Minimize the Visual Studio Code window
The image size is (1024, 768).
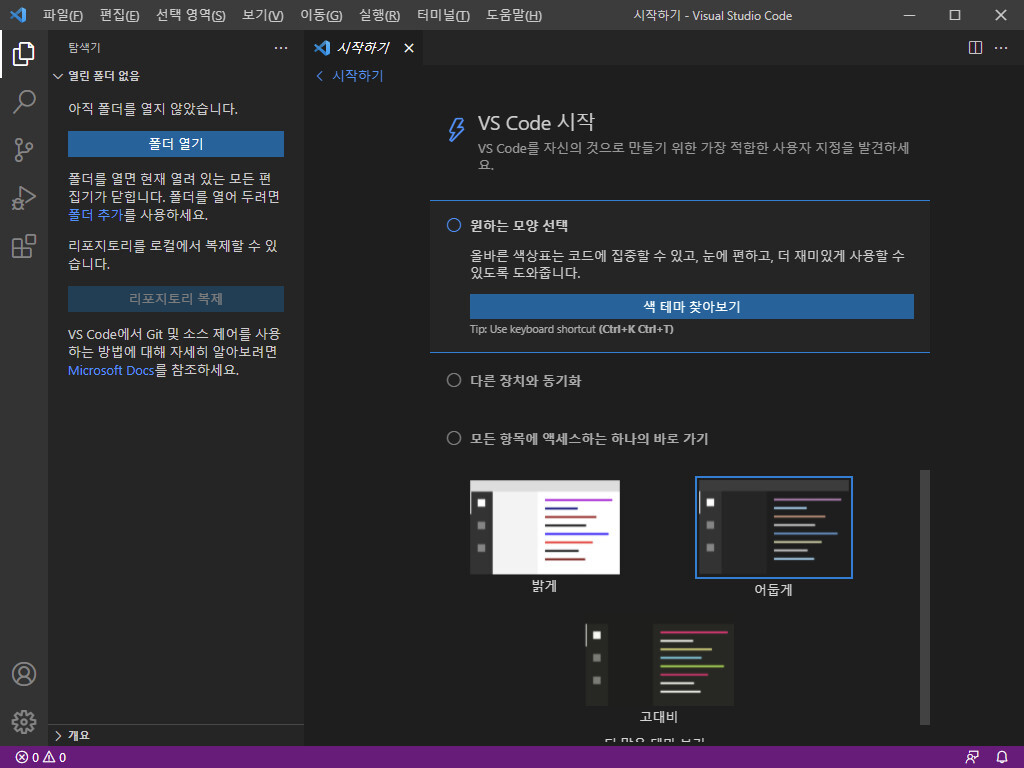tap(909, 15)
